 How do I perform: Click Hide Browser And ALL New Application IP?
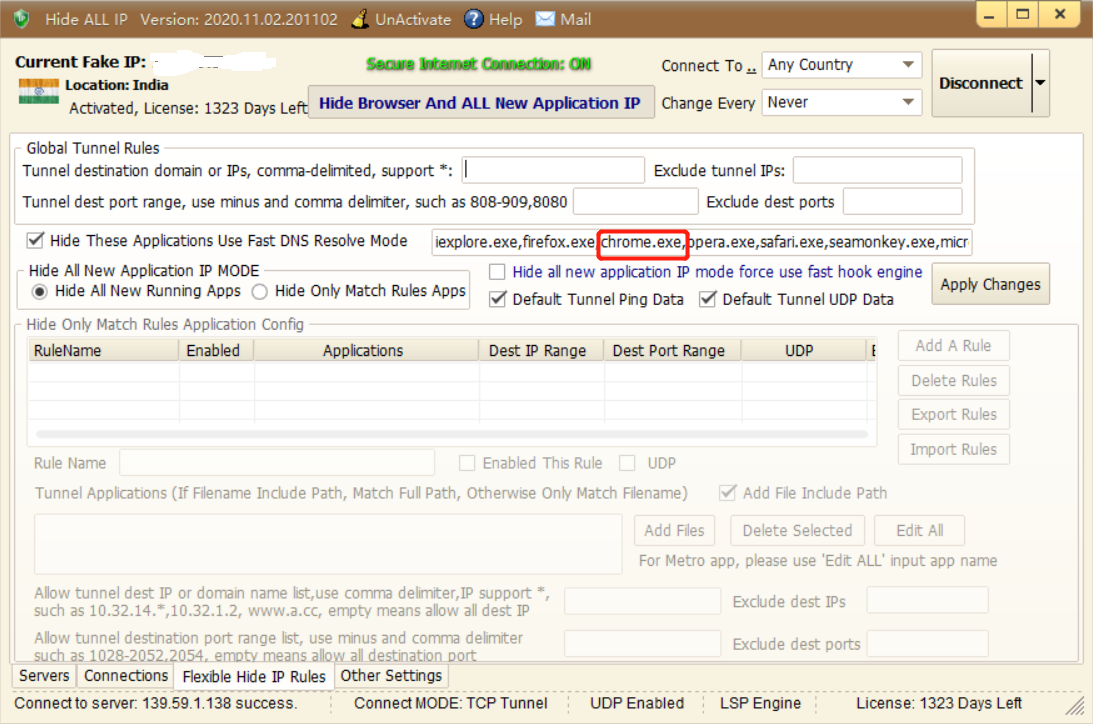[480, 103]
